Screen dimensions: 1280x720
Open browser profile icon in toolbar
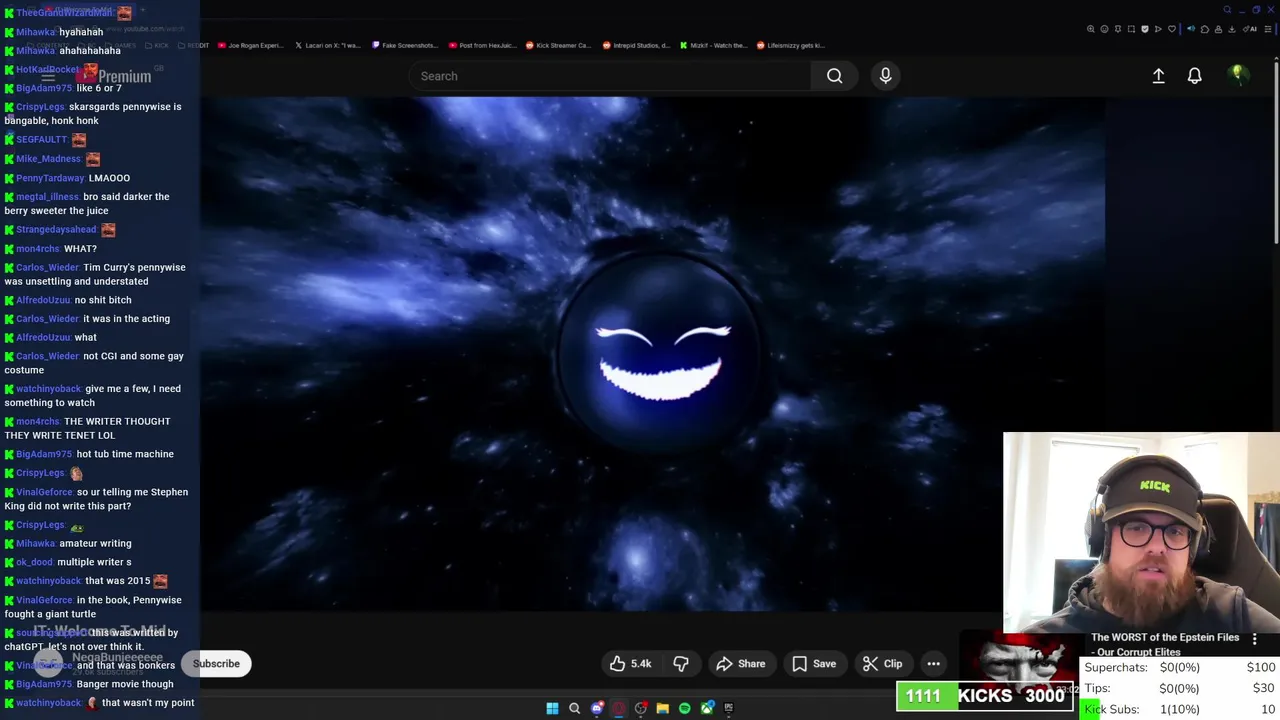tap(1218, 29)
